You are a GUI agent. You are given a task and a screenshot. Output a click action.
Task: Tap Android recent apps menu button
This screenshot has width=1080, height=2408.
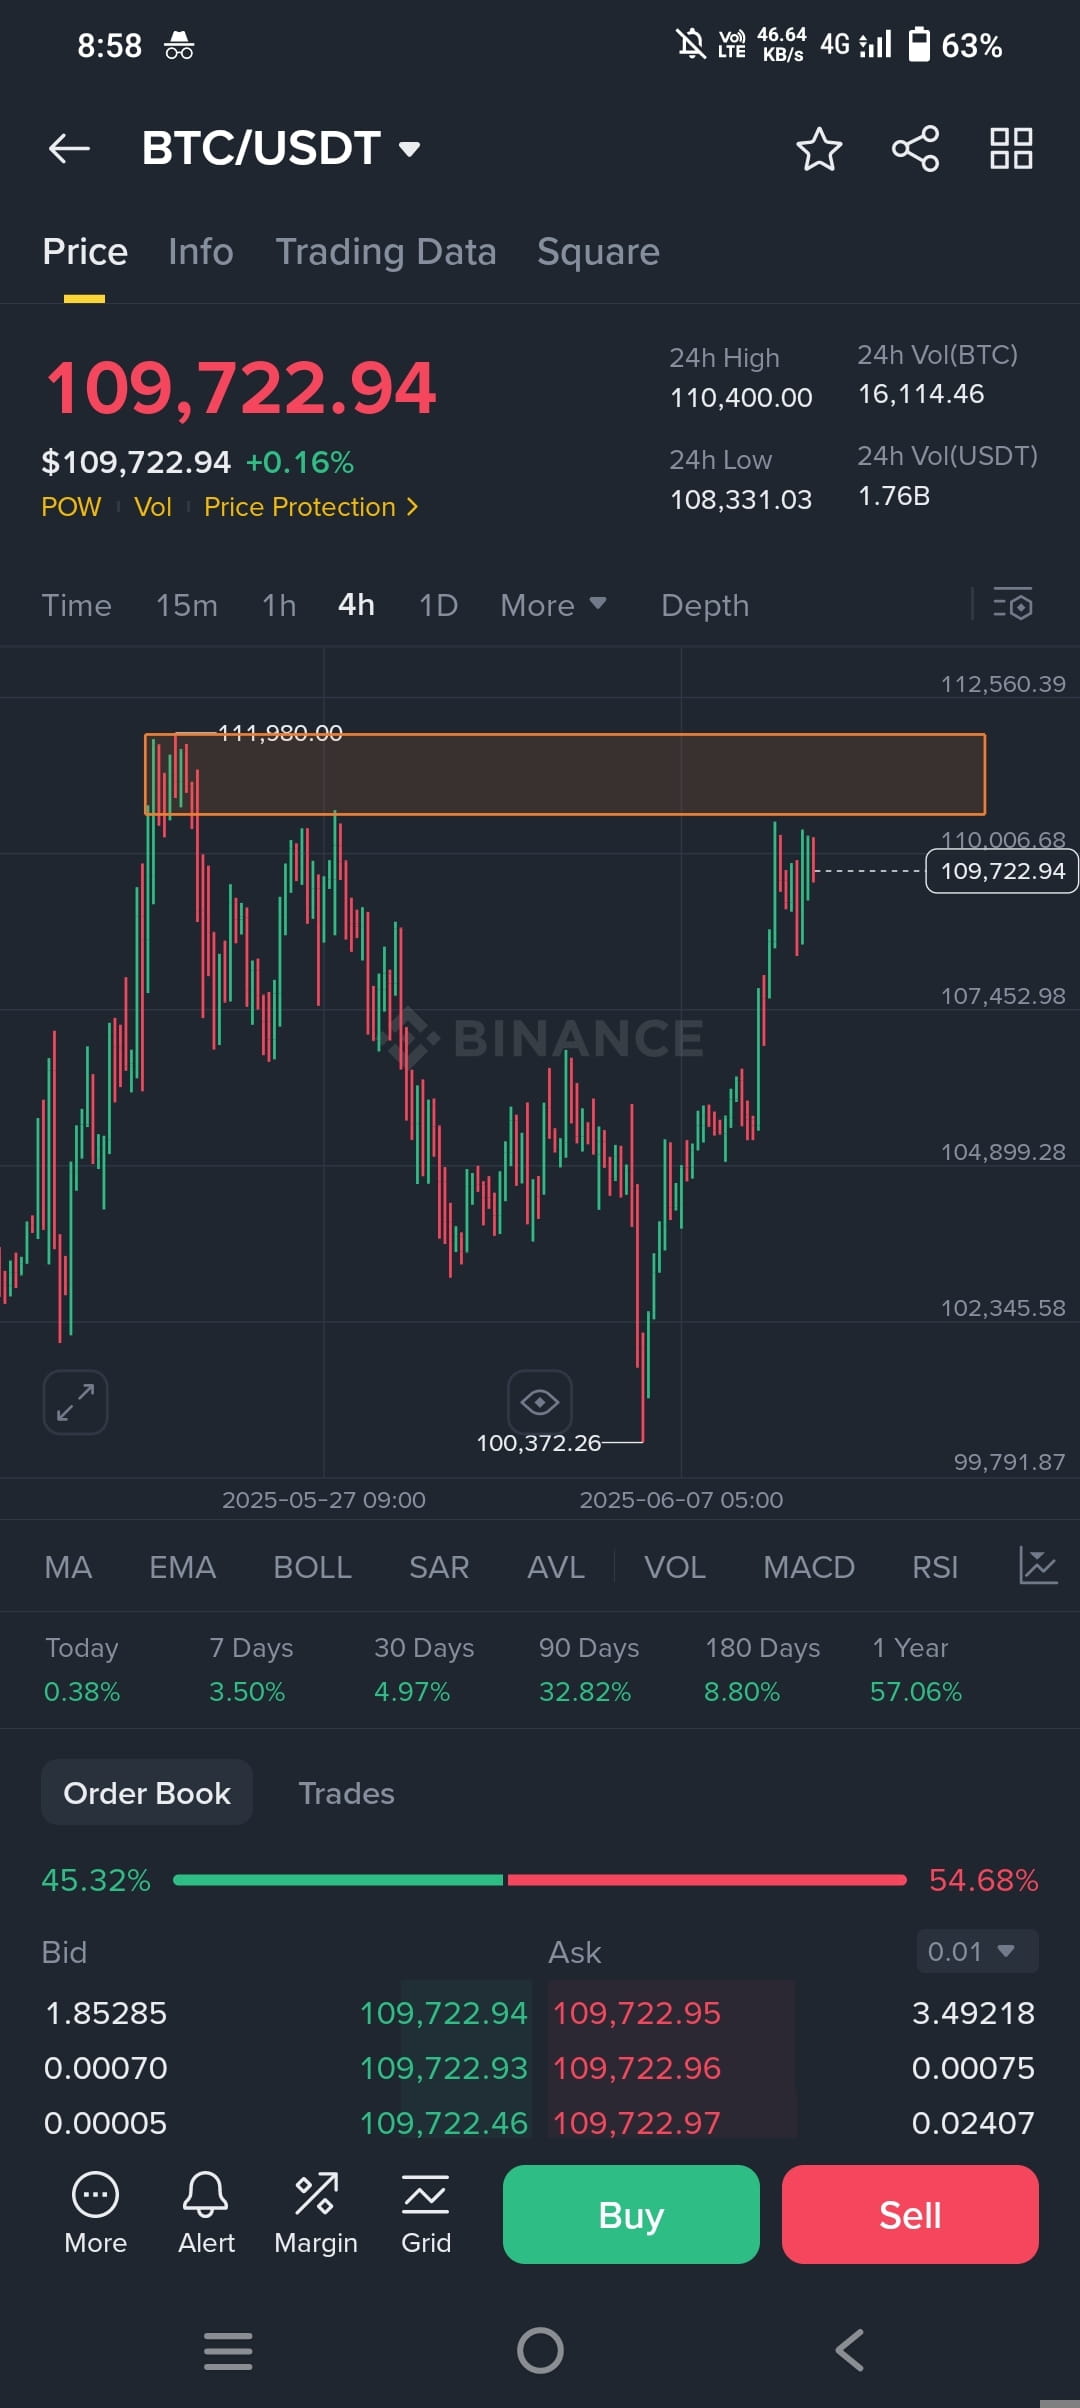pos(228,2350)
